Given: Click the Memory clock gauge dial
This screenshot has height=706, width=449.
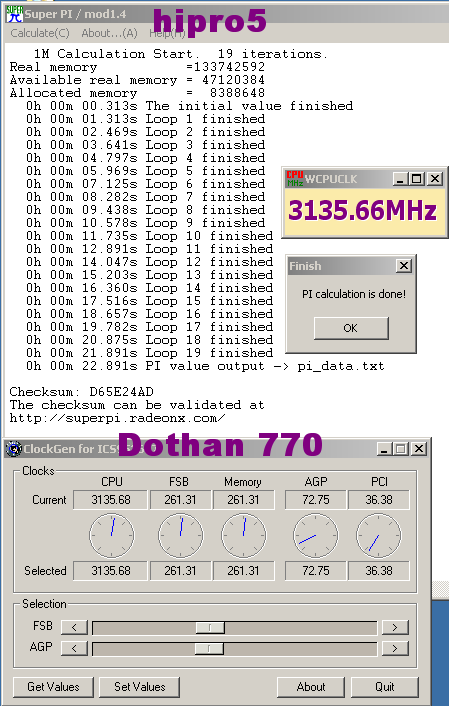Looking at the screenshot, I should point(244,536).
